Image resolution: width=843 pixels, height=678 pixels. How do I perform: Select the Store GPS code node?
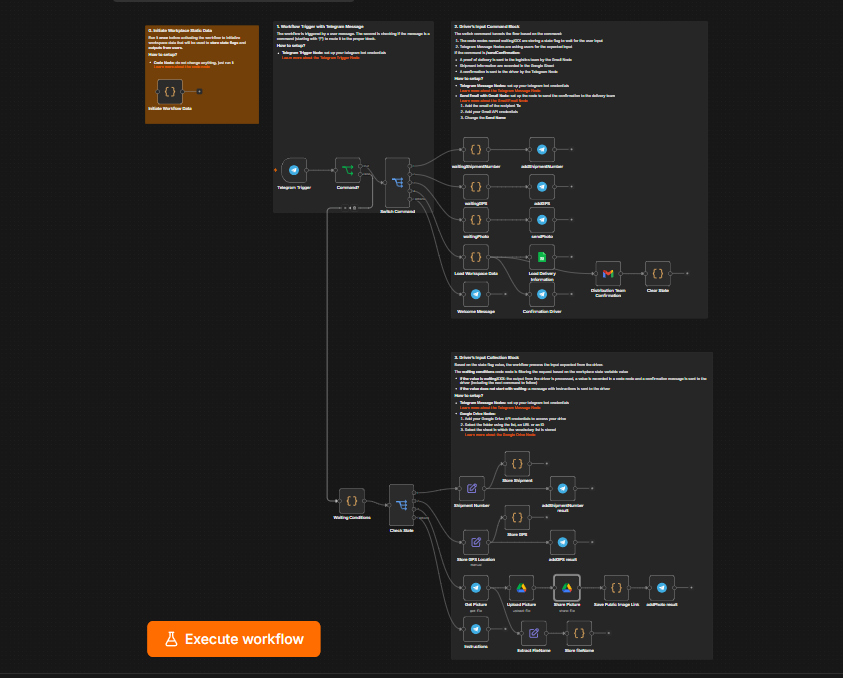517,518
